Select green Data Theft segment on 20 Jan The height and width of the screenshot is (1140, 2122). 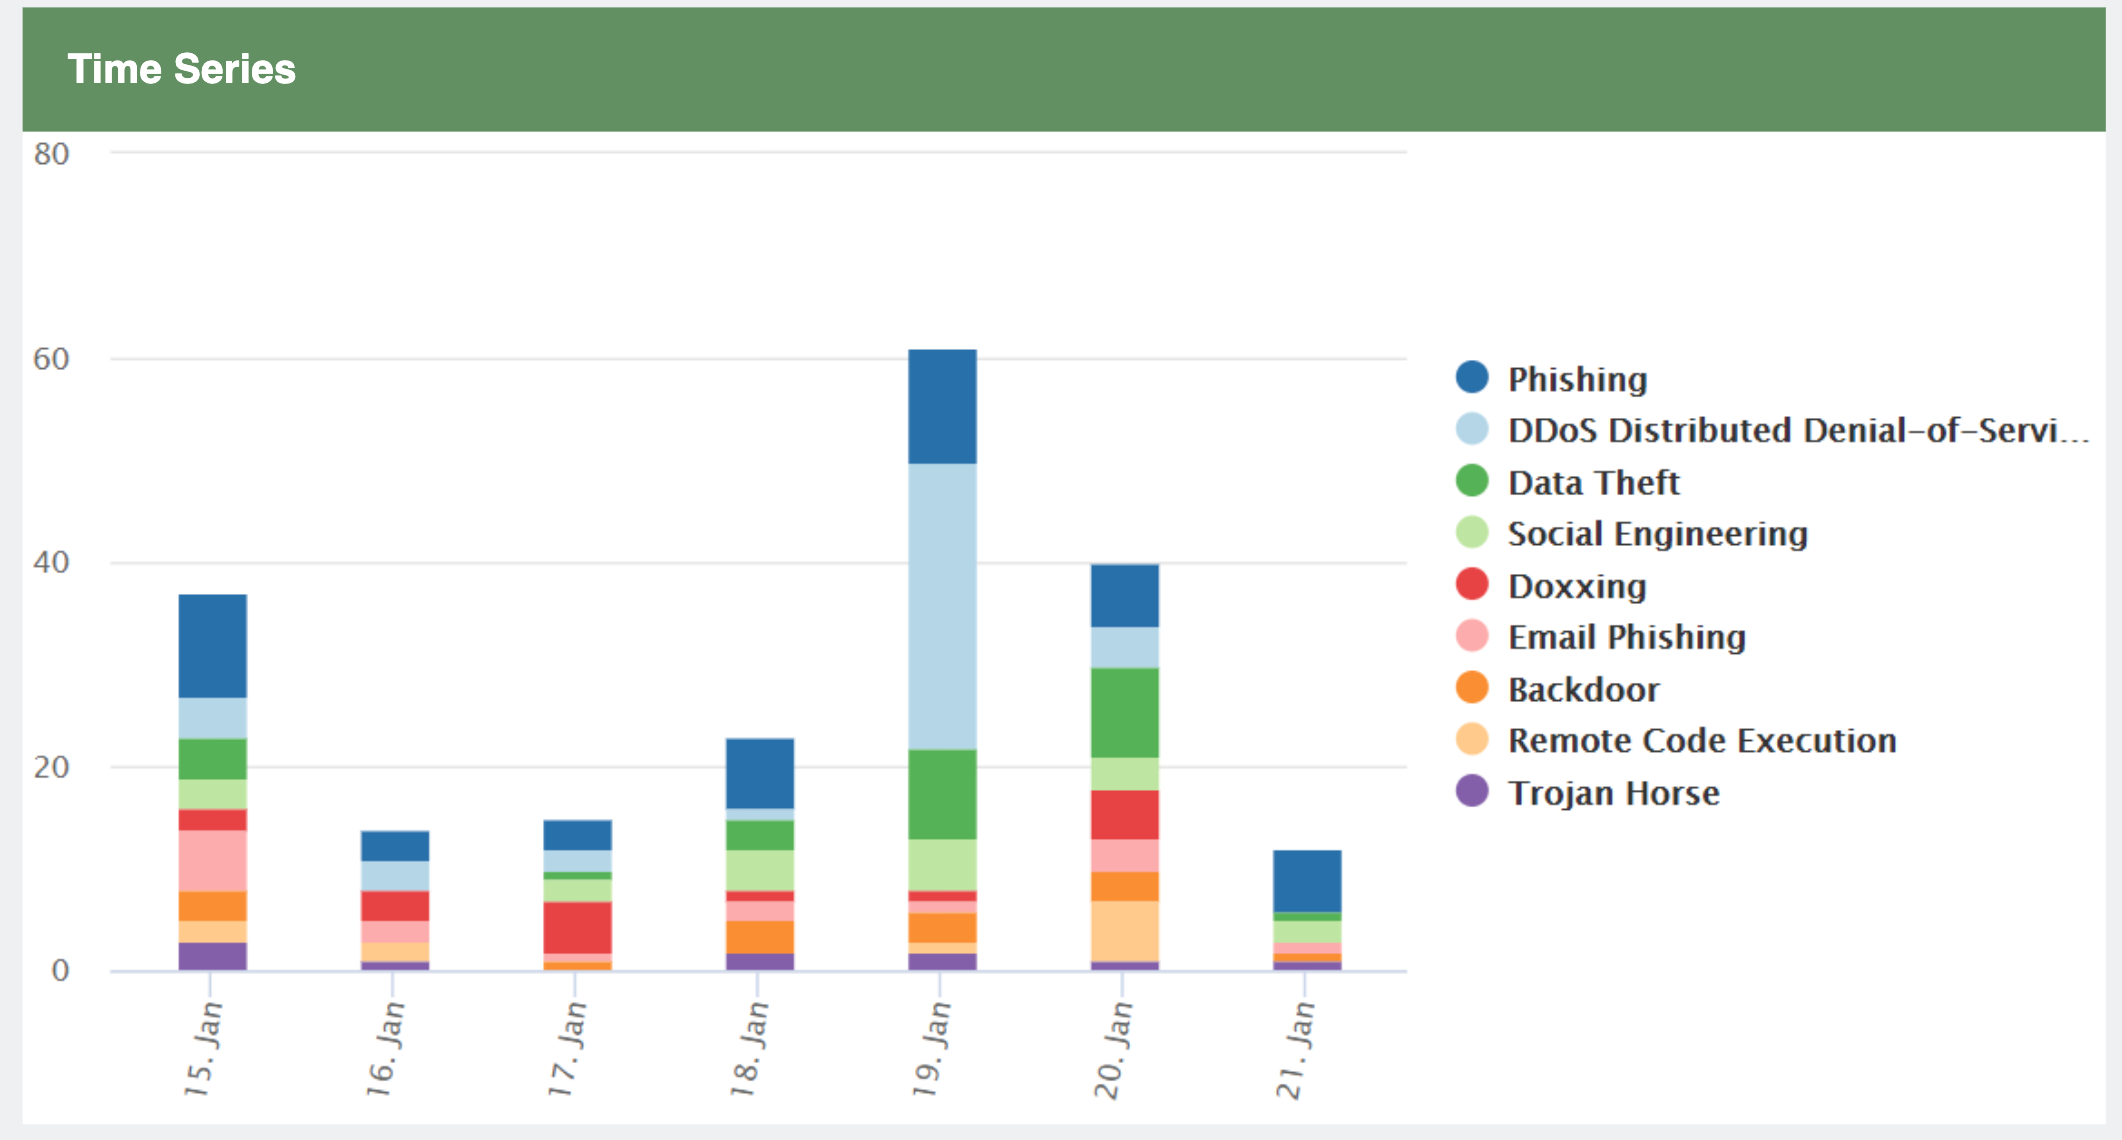(x=1124, y=712)
